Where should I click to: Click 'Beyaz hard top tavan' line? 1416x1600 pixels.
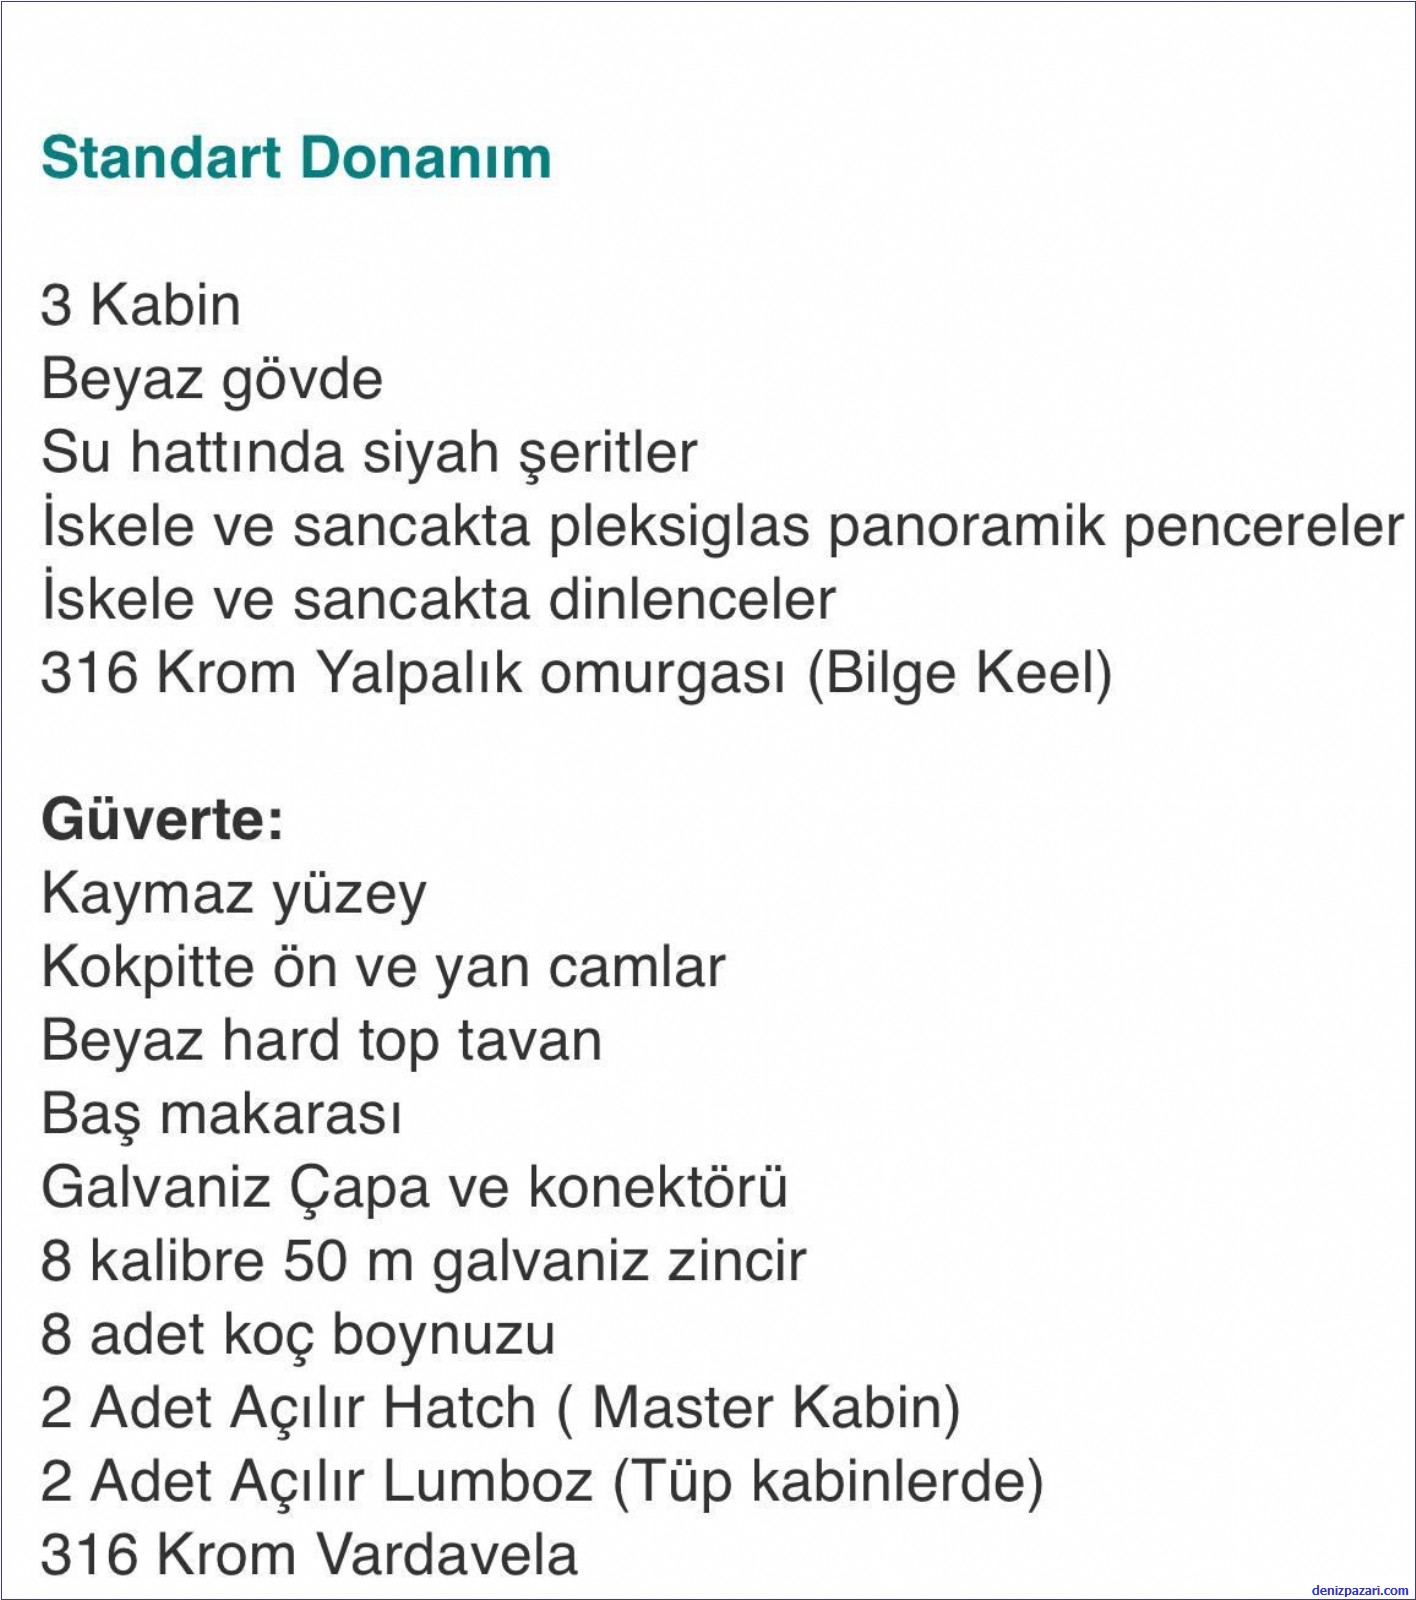coord(321,1041)
